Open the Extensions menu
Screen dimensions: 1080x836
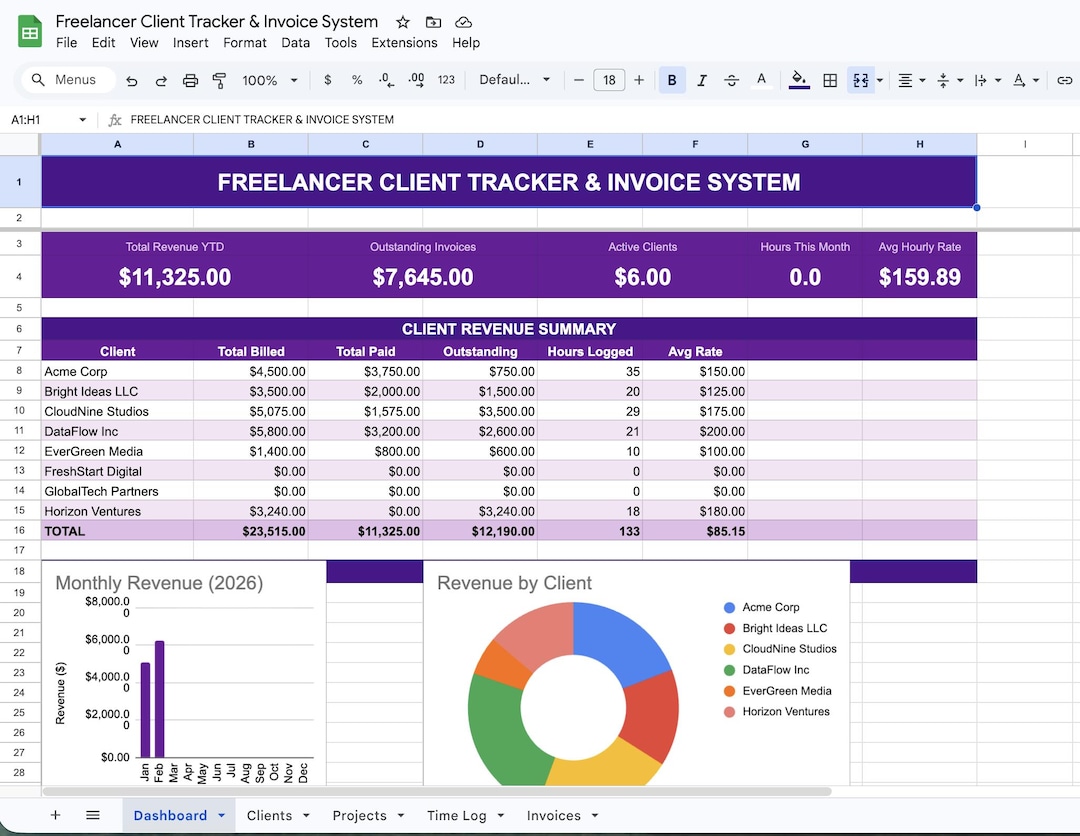[x=404, y=43]
